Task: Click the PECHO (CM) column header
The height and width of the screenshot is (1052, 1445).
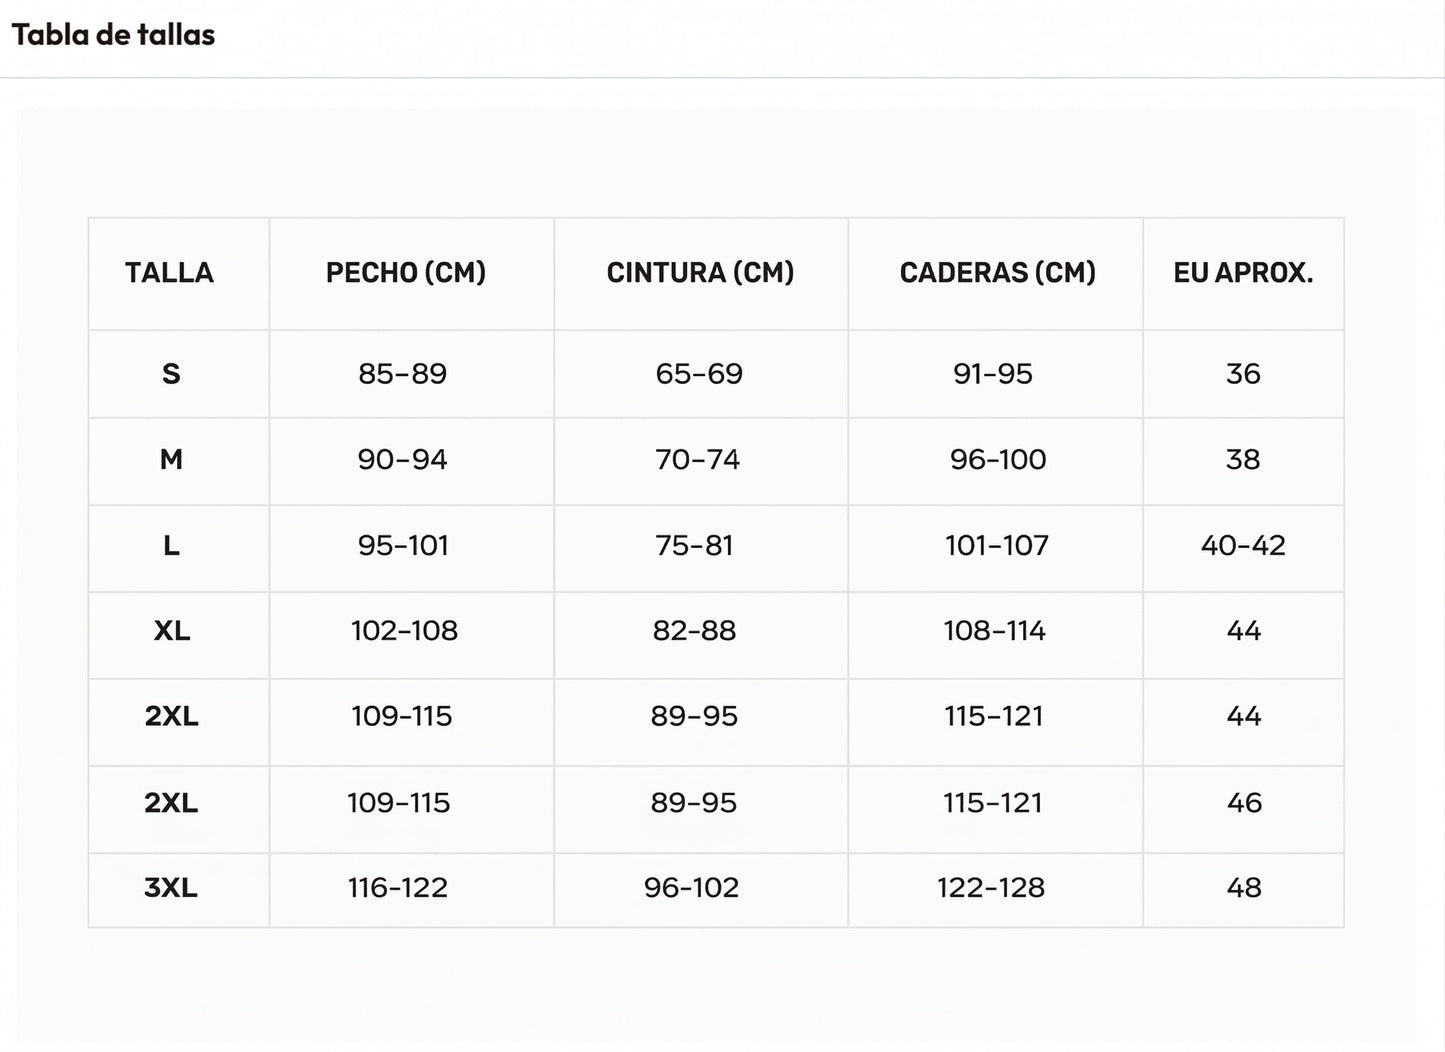Action: coord(406,273)
